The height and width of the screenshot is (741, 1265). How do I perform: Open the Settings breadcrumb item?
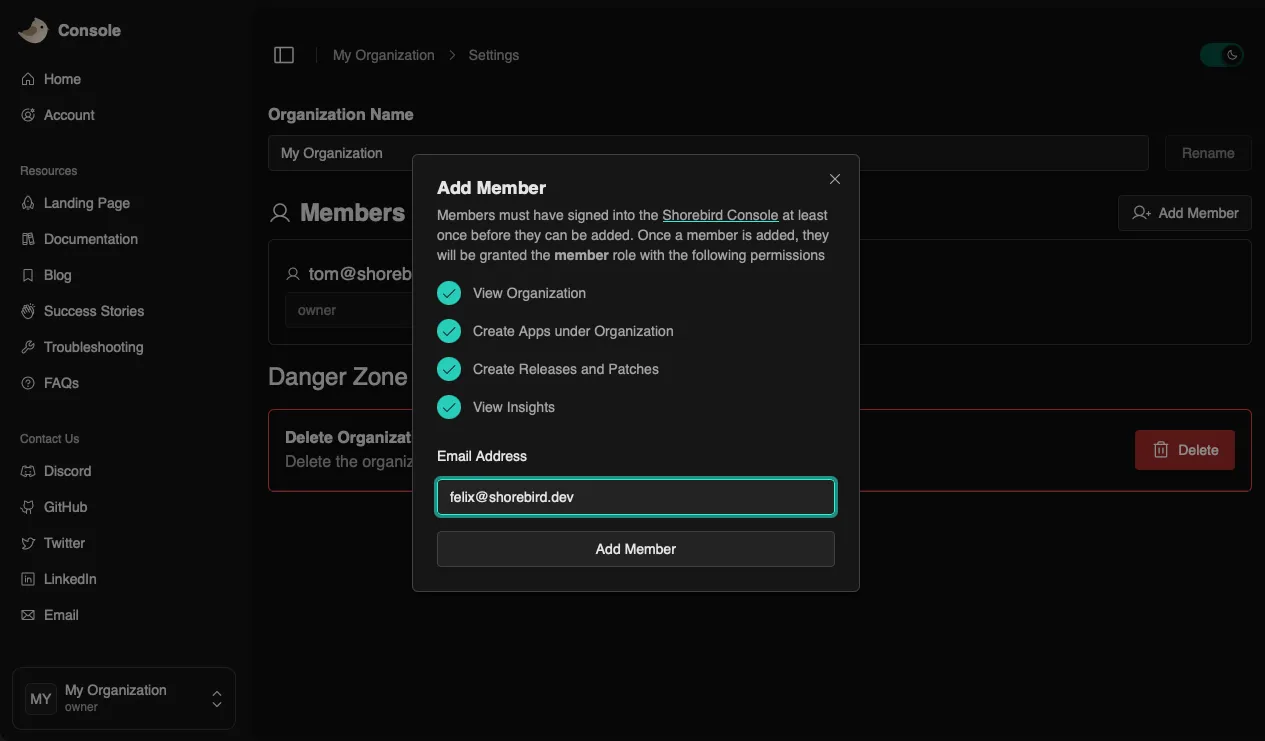click(x=493, y=55)
